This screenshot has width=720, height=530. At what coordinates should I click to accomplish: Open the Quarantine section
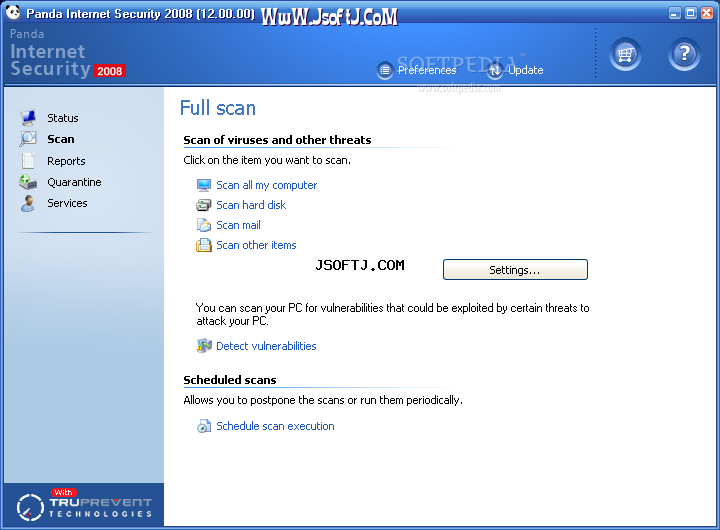pos(74,182)
